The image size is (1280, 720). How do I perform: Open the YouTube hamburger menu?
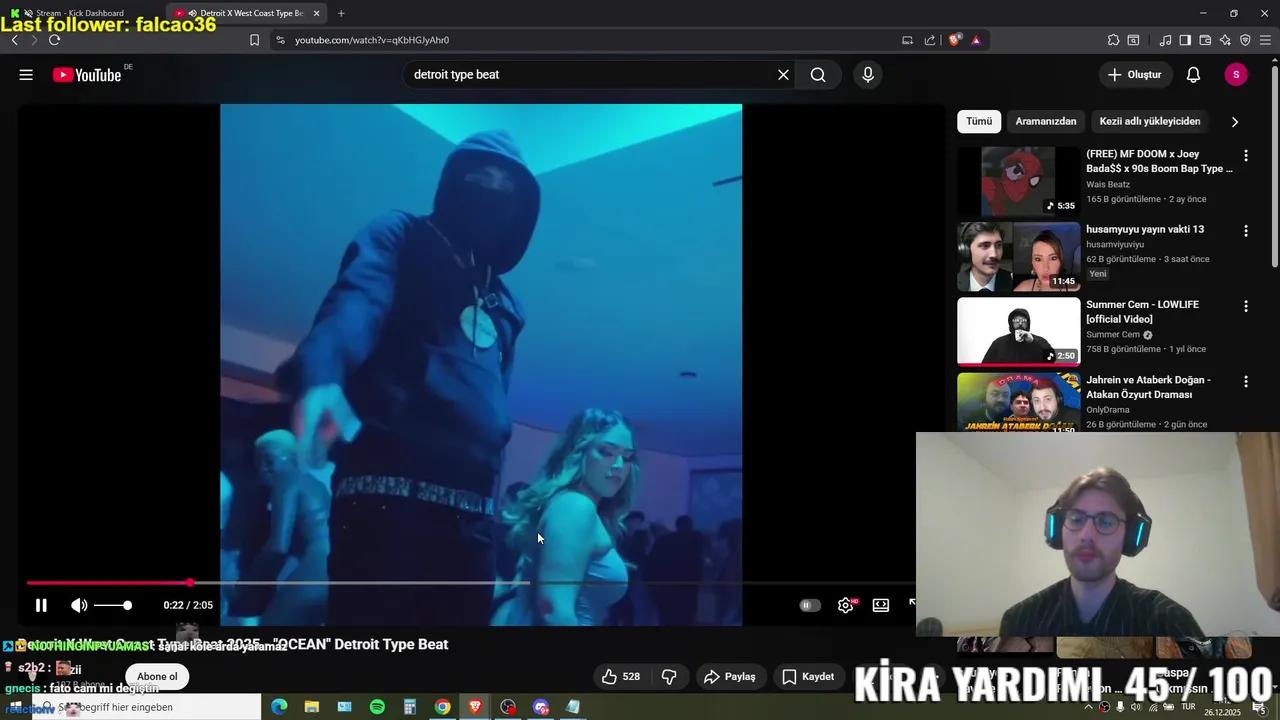(26, 74)
